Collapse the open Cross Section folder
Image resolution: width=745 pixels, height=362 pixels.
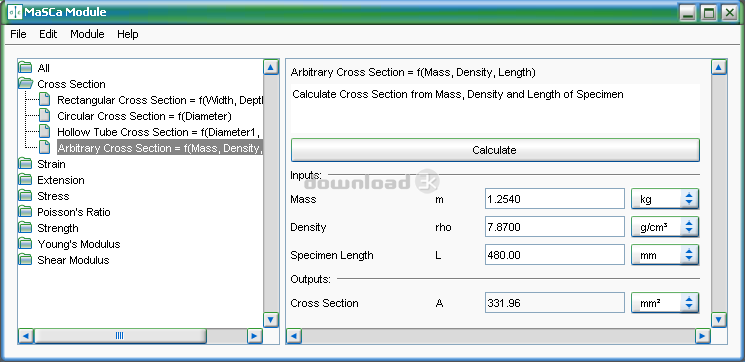[25, 85]
